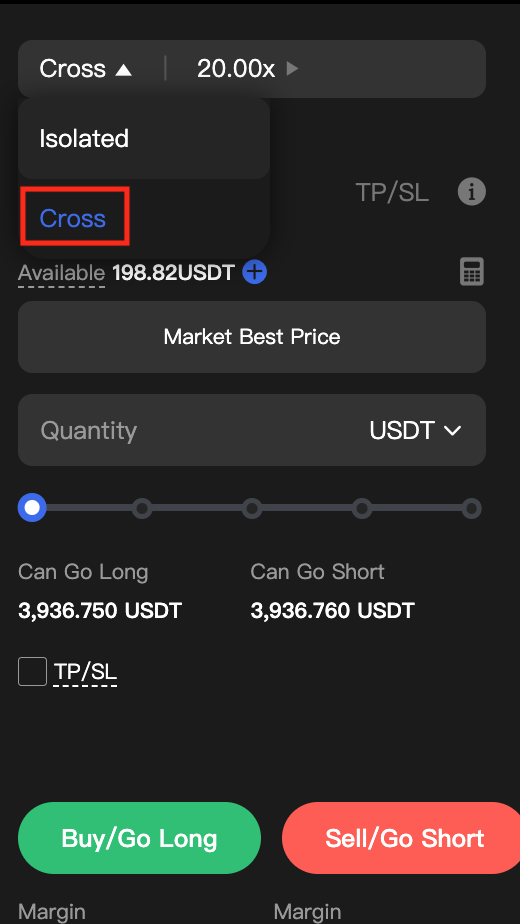Set slider to the middle dot
Image resolution: width=520 pixels, height=924 pixels.
pos(252,509)
